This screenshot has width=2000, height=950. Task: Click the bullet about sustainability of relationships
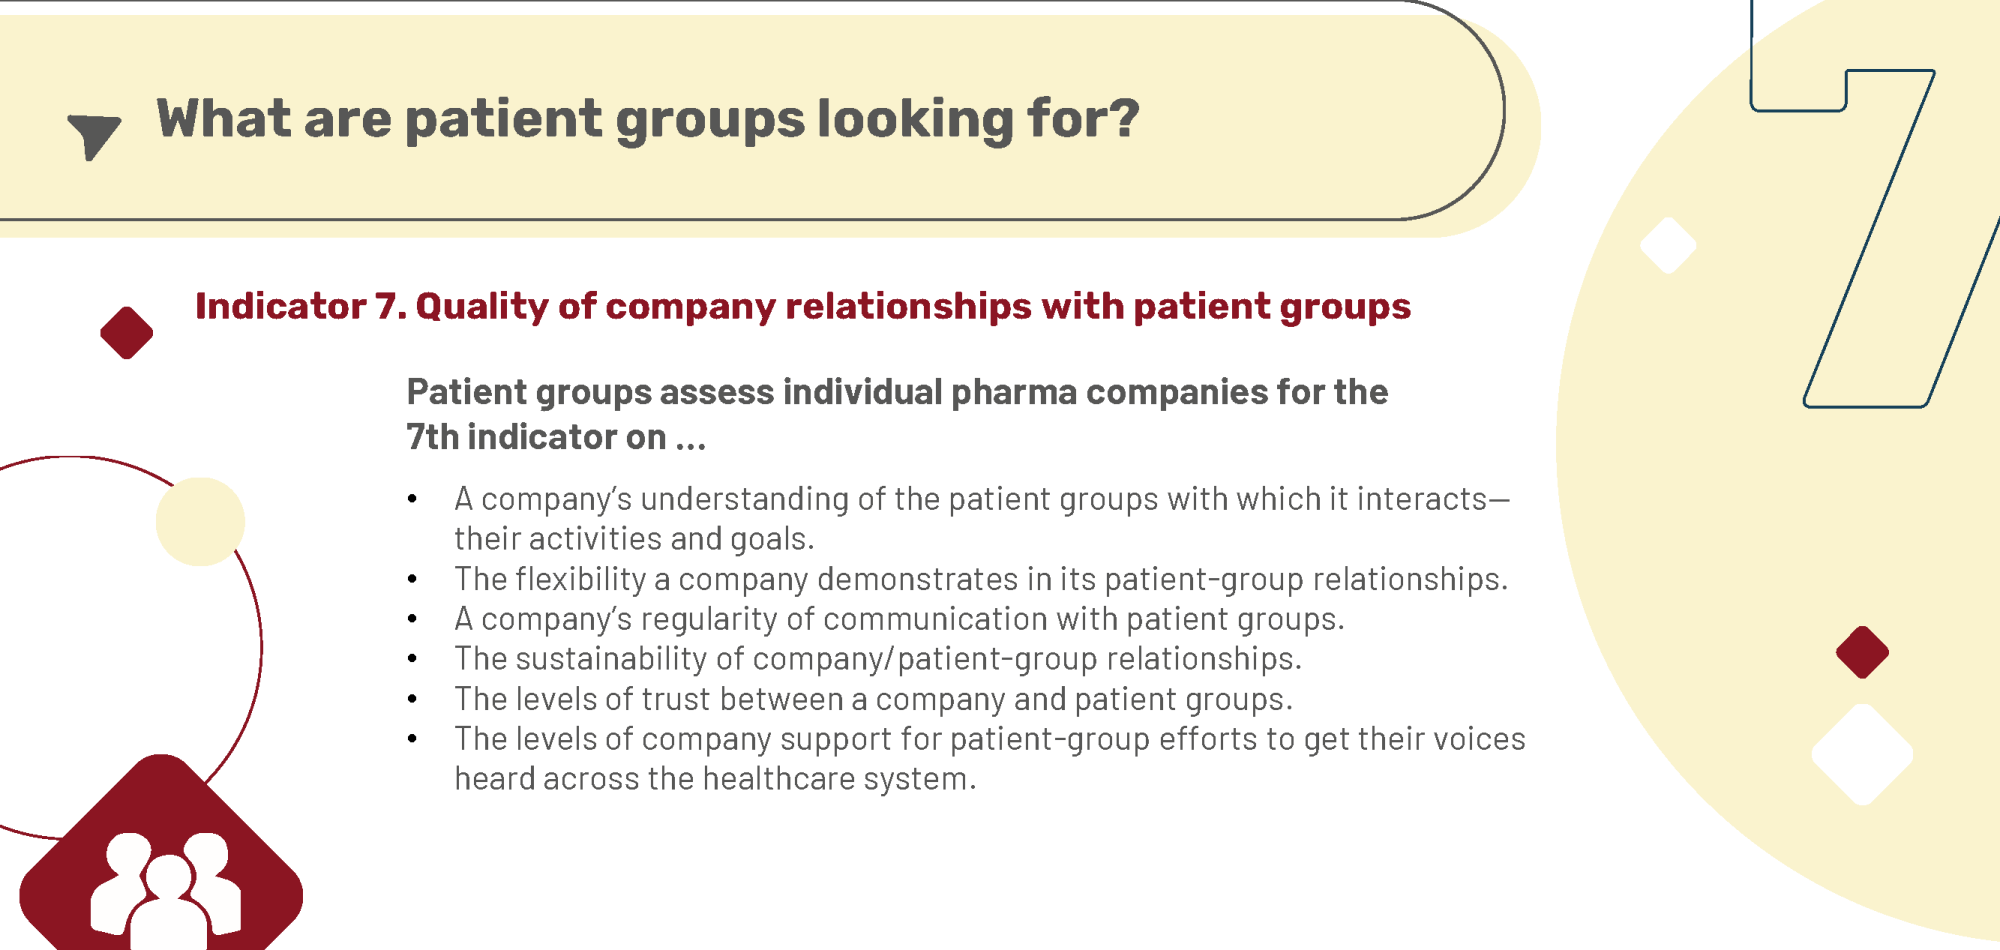(878, 659)
